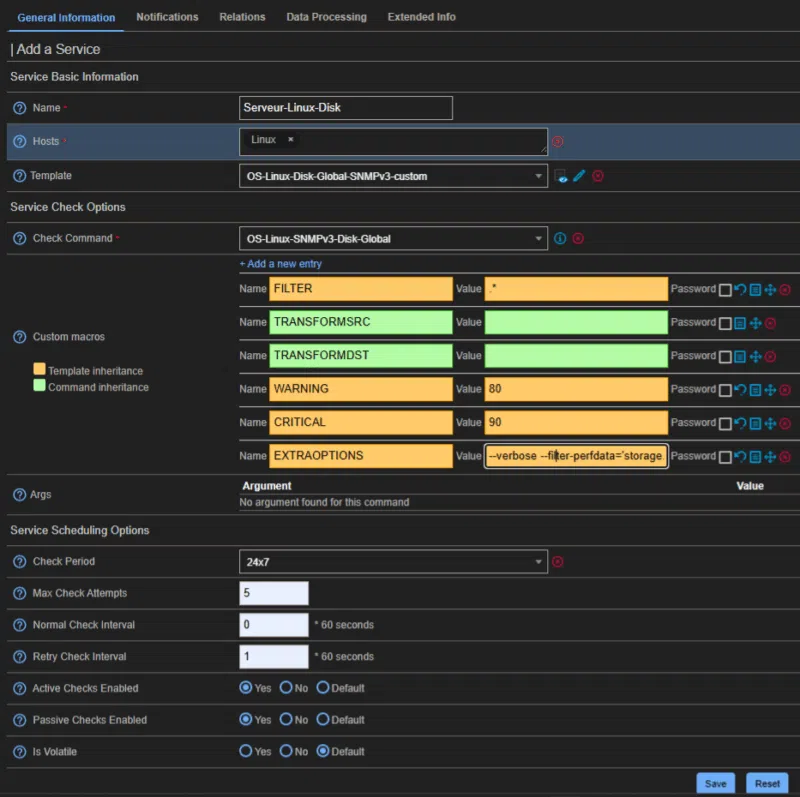Select Yes for Is Volatile

(x=246, y=751)
